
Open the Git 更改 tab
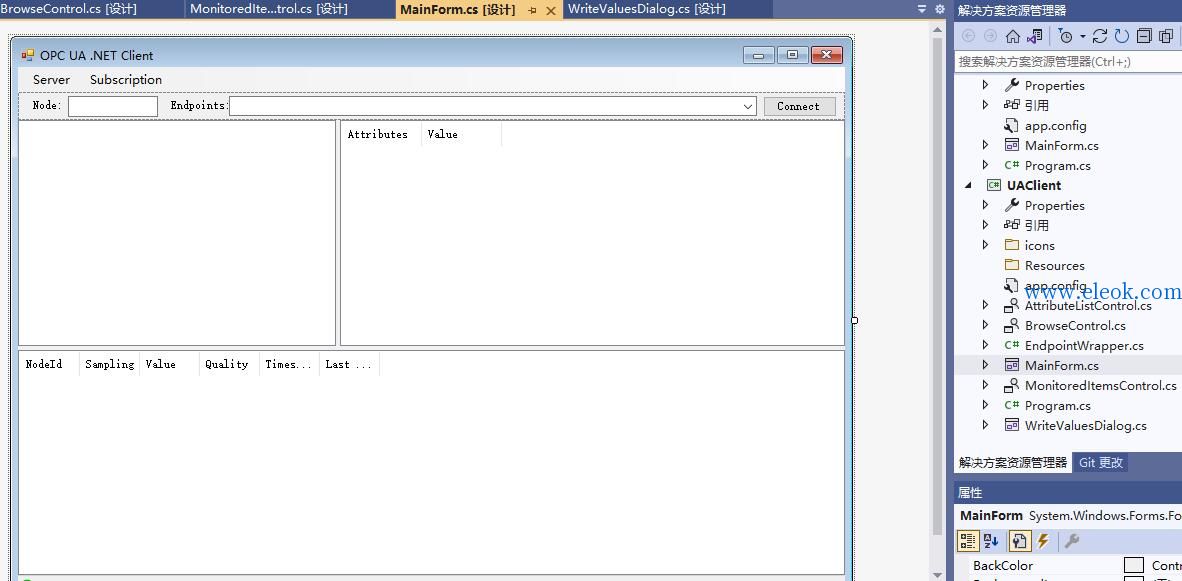[x=1101, y=463]
